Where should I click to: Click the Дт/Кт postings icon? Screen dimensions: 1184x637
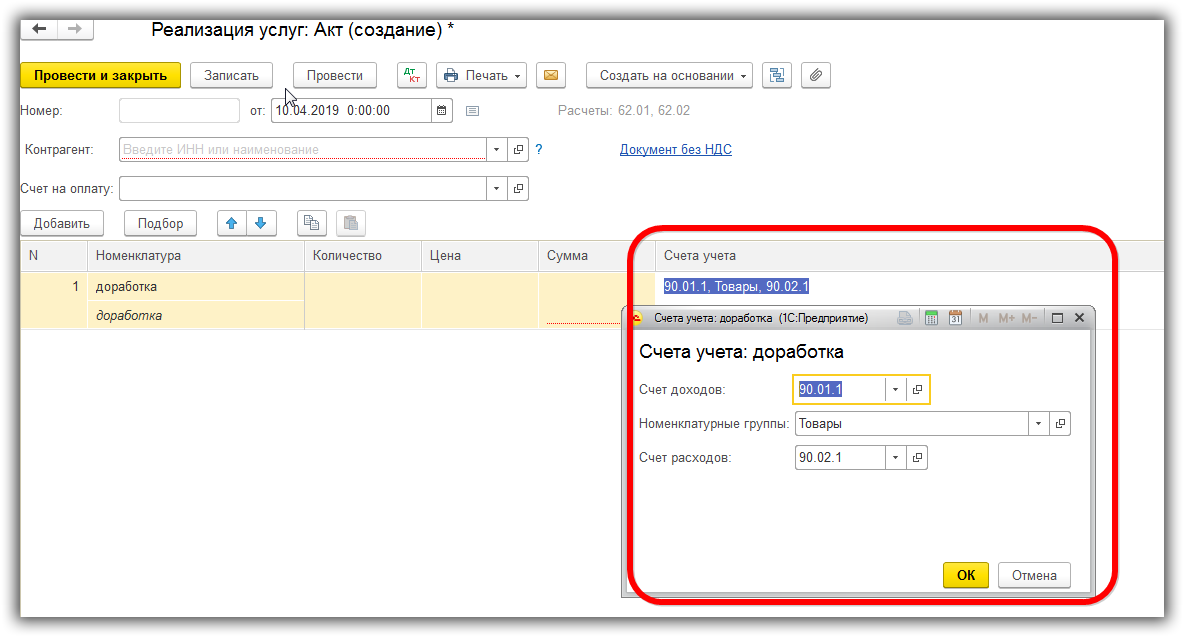coord(412,75)
